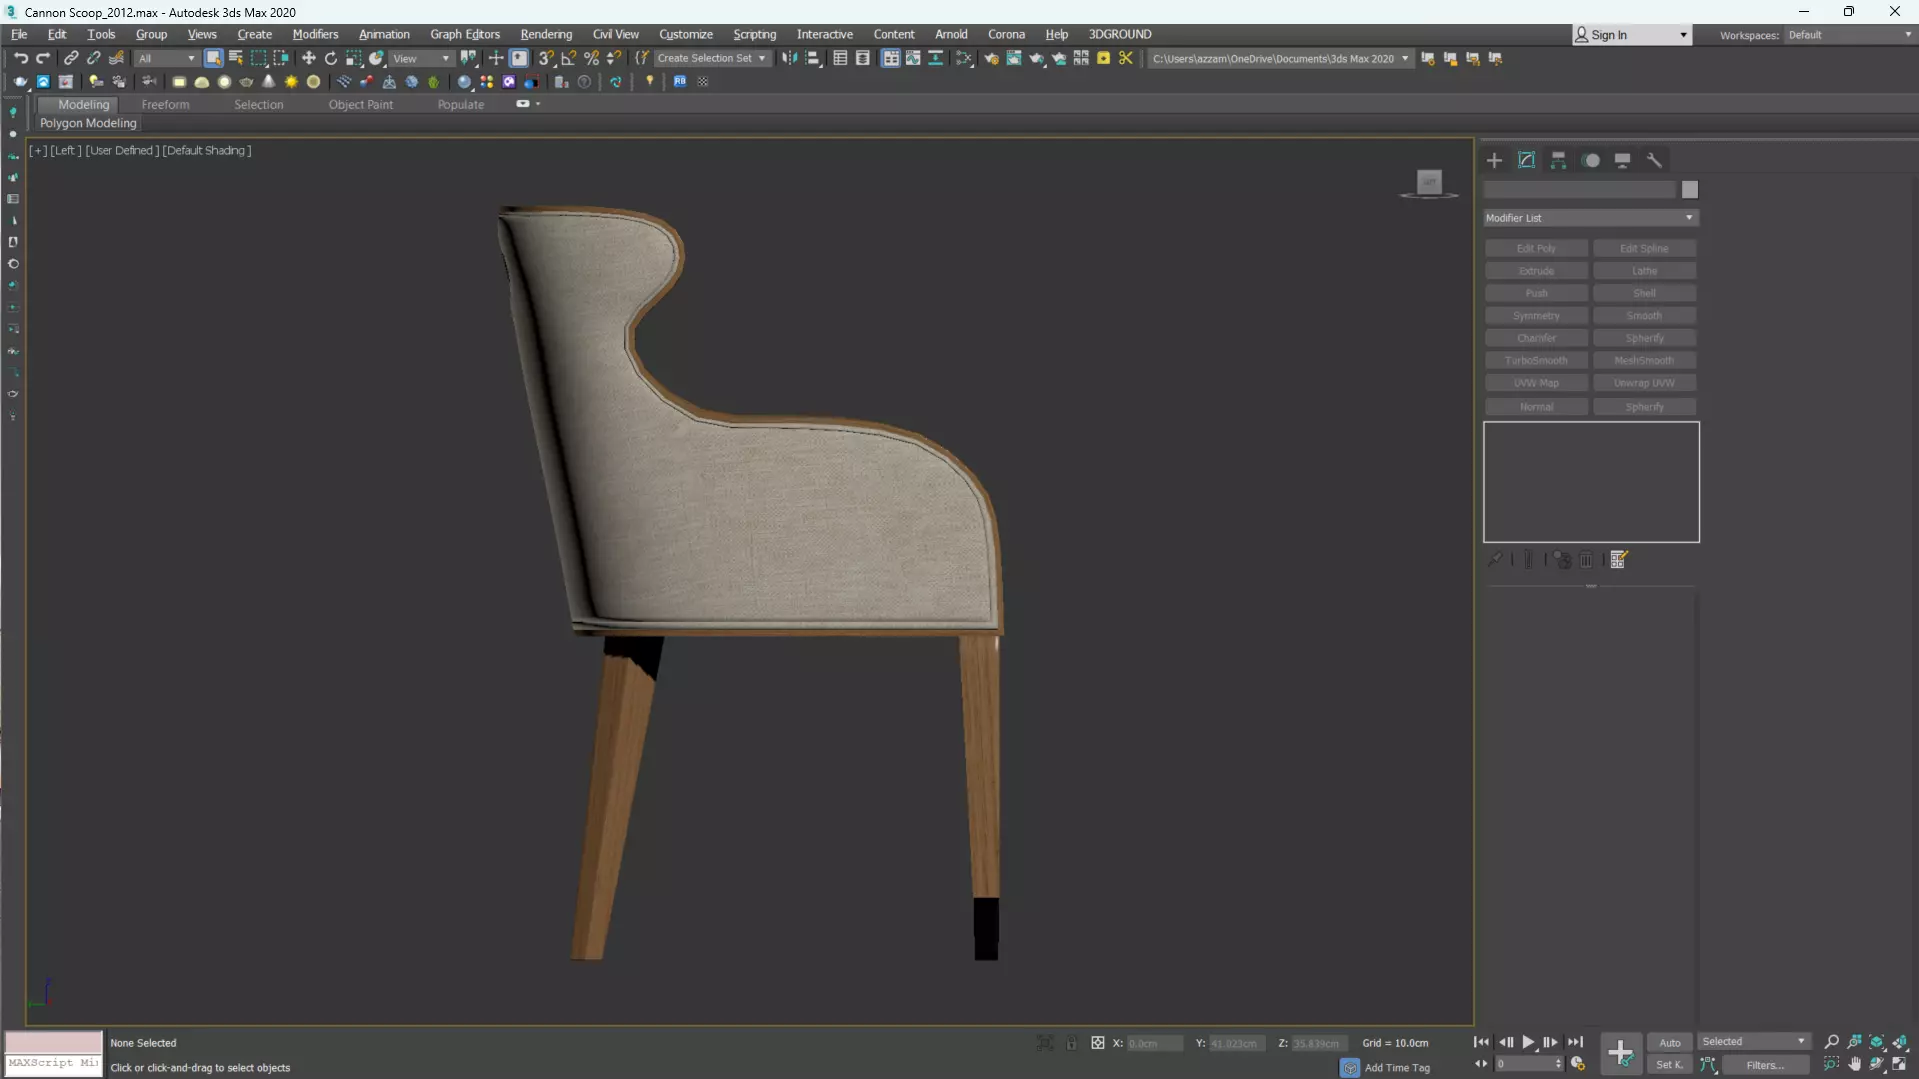Open the Modify panel tab
The height and width of the screenshot is (1079, 1919).
[1526, 160]
